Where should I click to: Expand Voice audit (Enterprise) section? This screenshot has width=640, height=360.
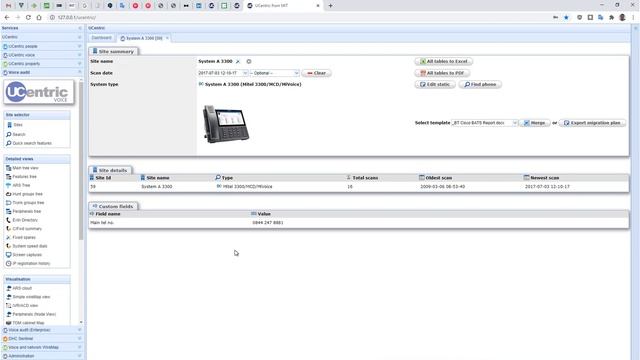pyautogui.click(x=42, y=330)
